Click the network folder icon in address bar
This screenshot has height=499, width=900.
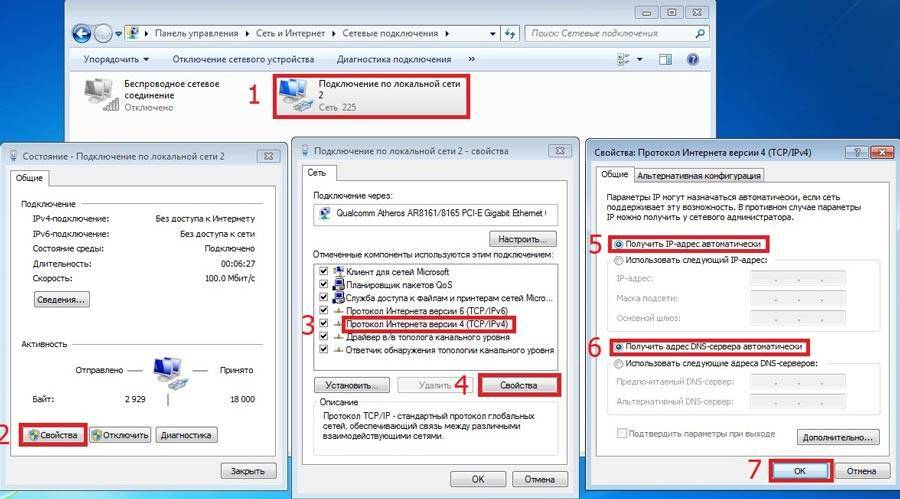(x=133, y=33)
